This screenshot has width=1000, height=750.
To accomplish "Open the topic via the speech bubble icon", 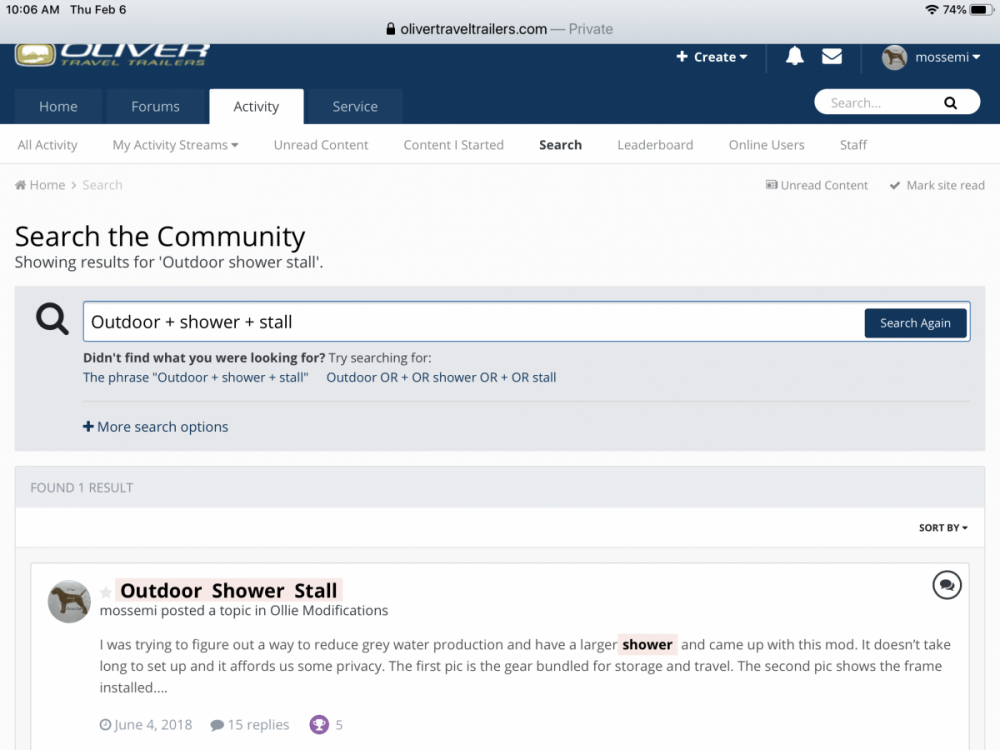I will 947,585.
